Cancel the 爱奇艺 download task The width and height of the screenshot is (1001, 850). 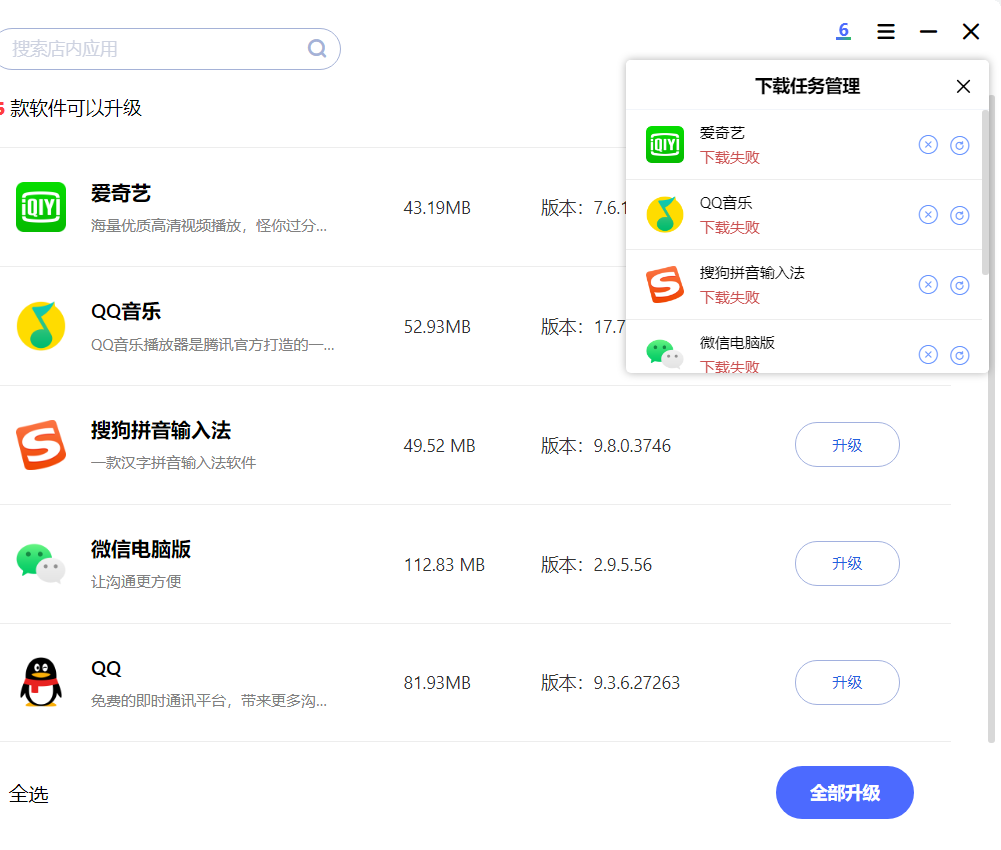click(928, 145)
